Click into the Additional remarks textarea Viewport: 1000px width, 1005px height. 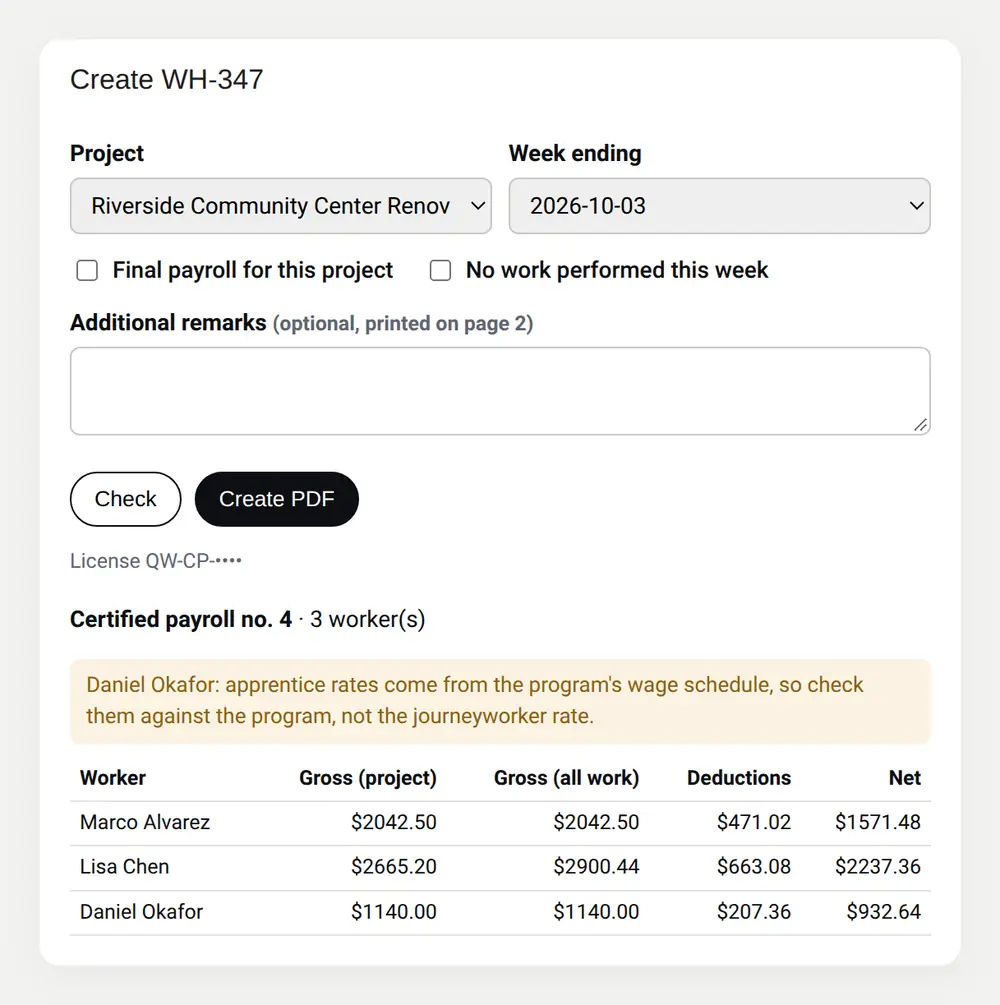[x=500, y=391]
